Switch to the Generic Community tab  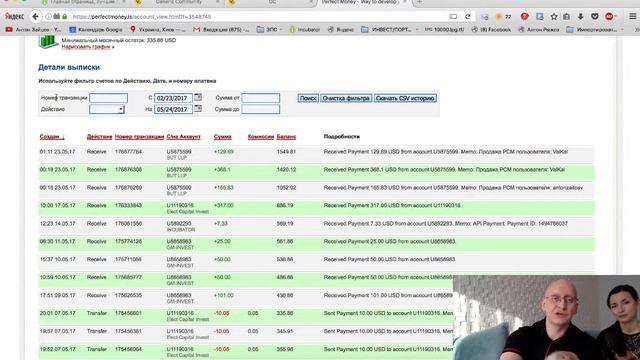(x=178, y=2)
